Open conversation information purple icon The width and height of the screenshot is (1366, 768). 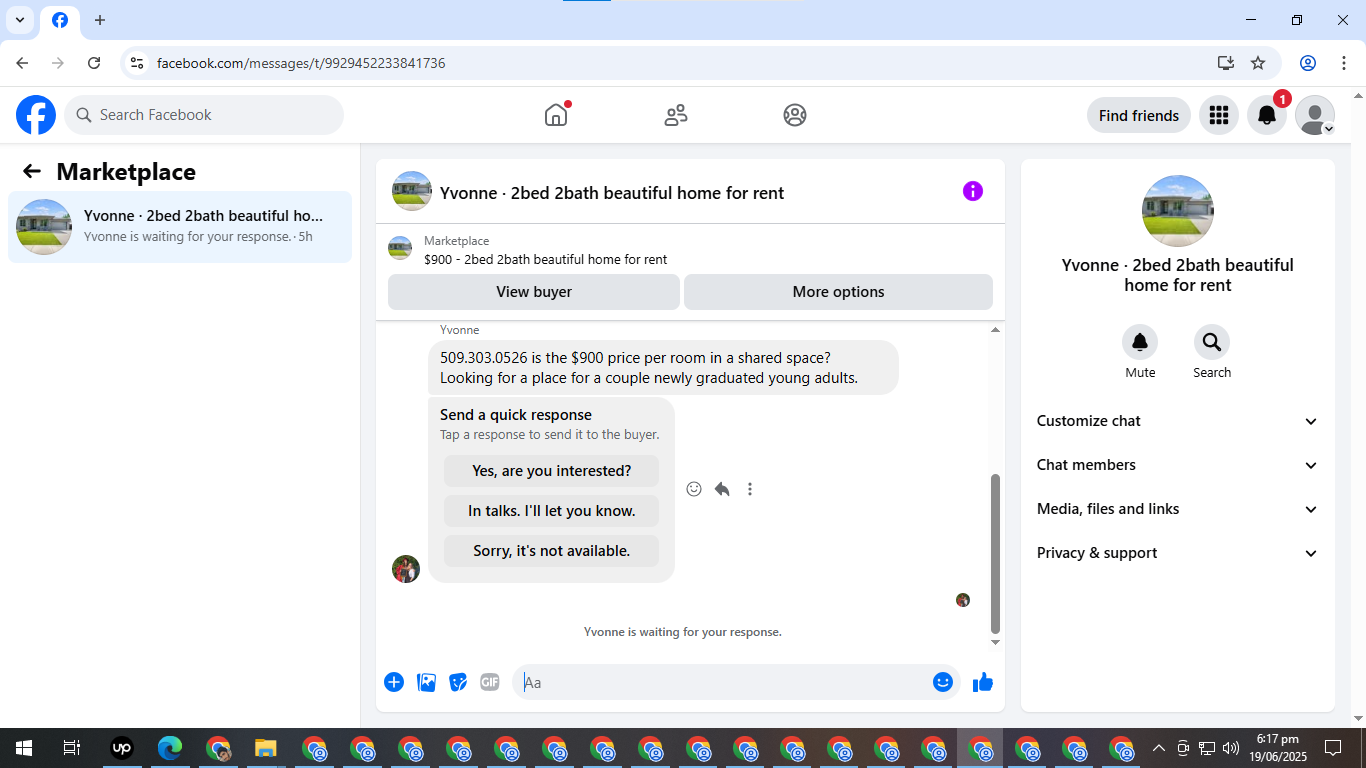coord(973,191)
